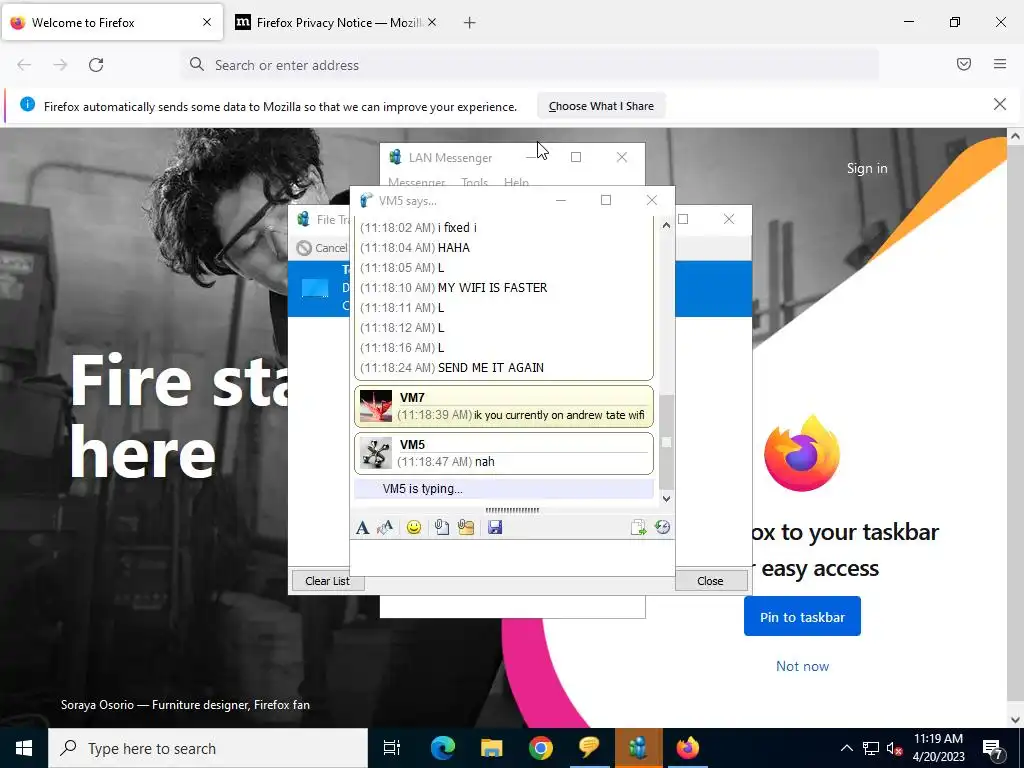The image size is (1024, 768).
Task: Open the smiley emoticon picker
Action: tap(414, 528)
